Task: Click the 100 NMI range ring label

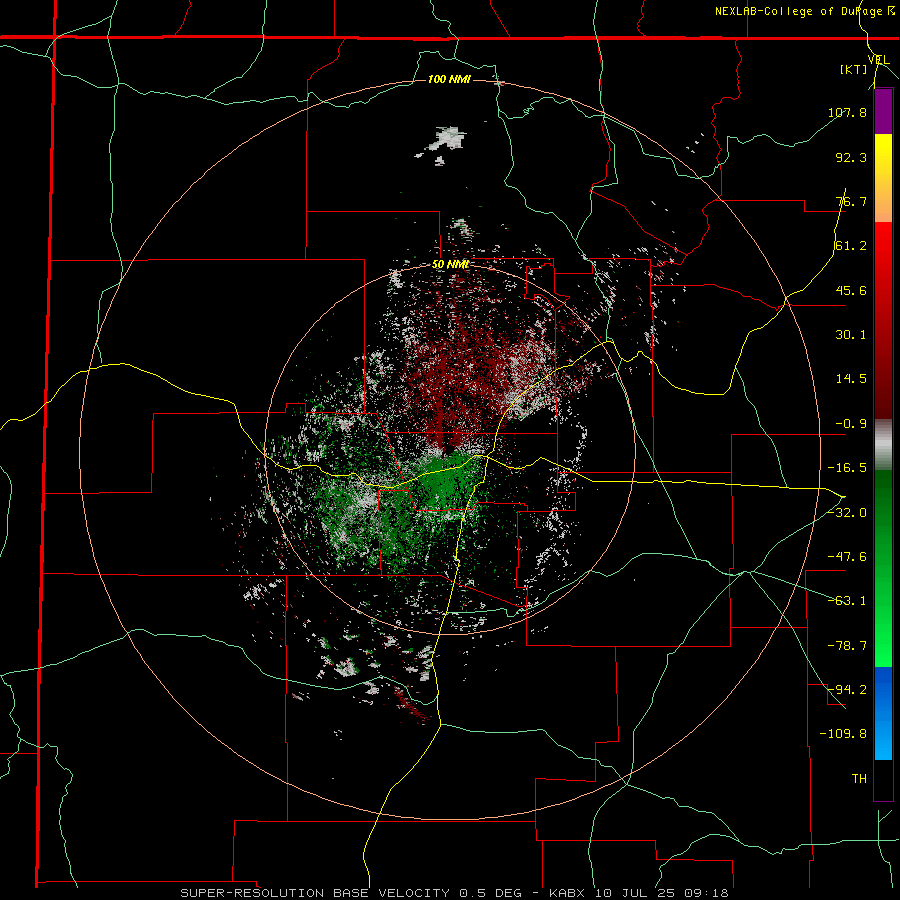Action: [x=449, y=79]
